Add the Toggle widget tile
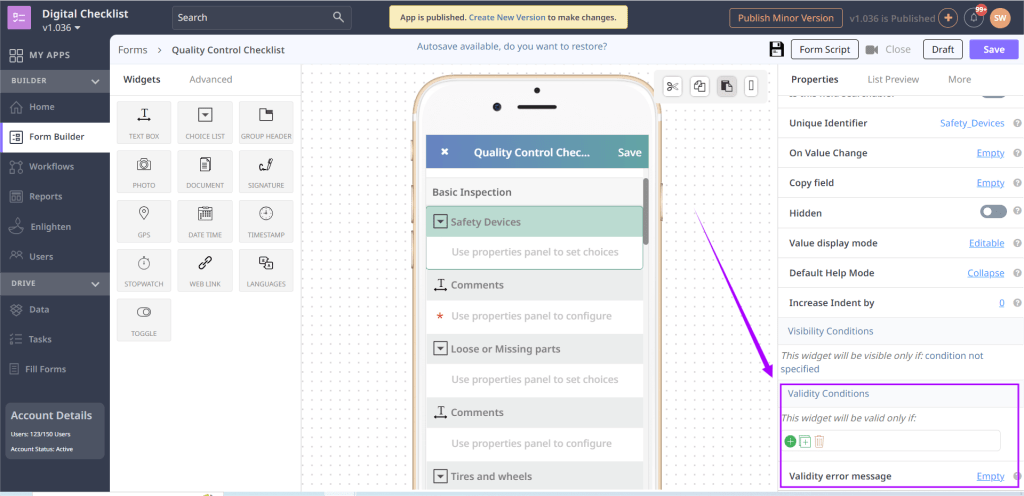1024x496 pixels. coord(144,318)
